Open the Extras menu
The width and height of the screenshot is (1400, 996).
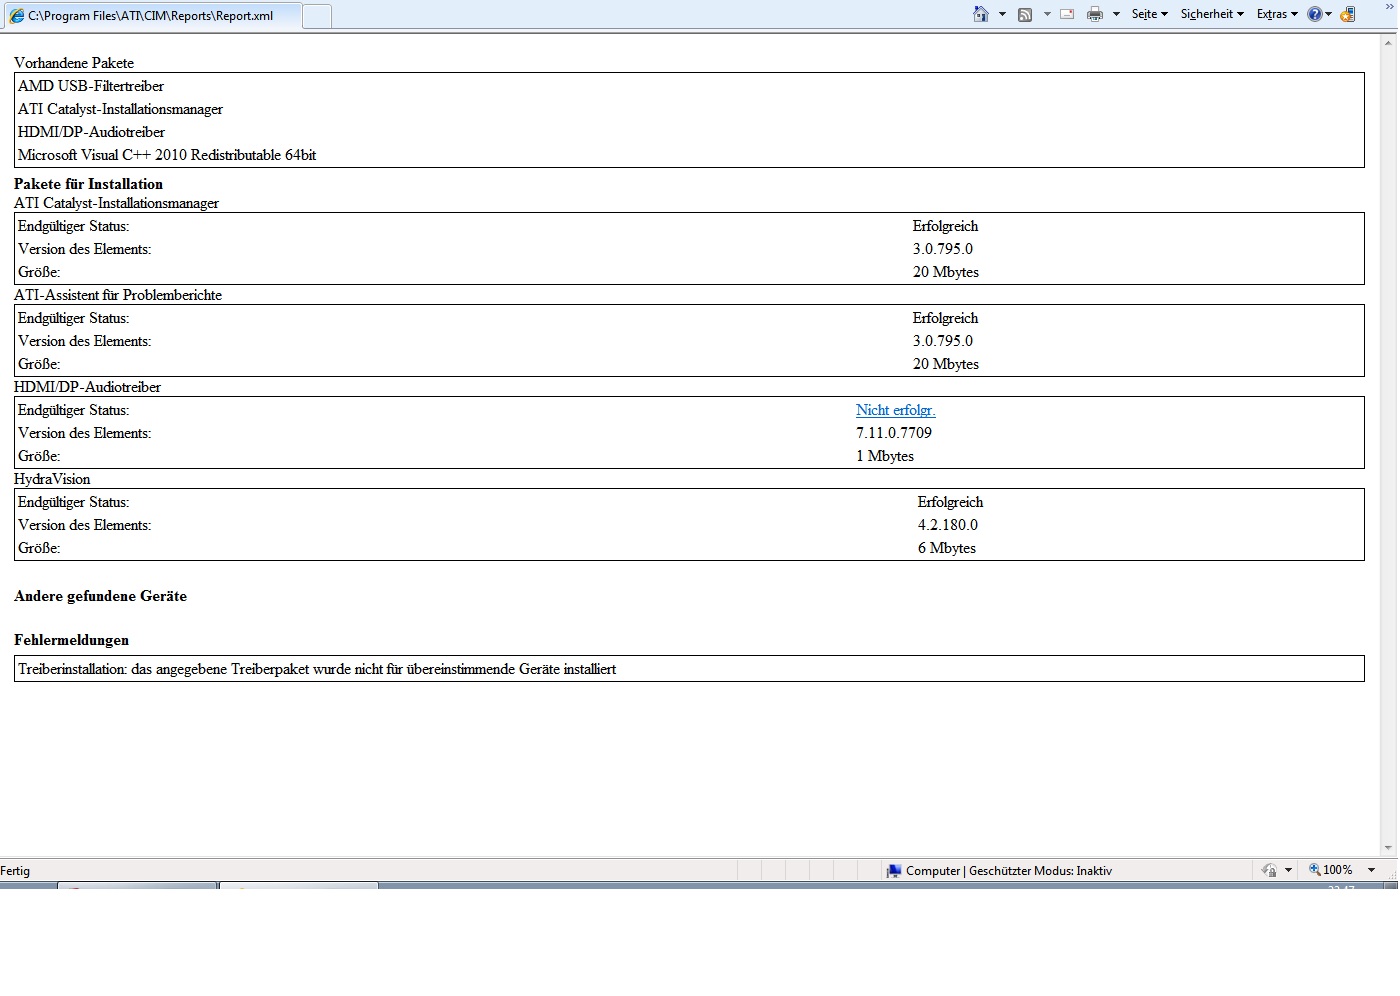pyautogui.click(x=1277, y=14)
